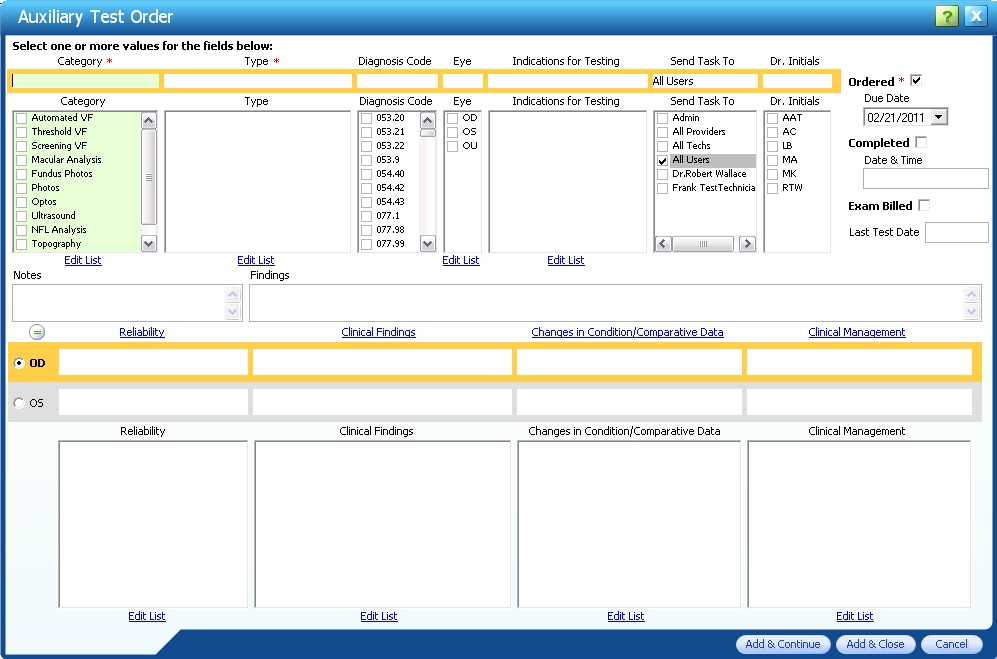Click the Category list scroll down arrow

[x=149, y=244]
